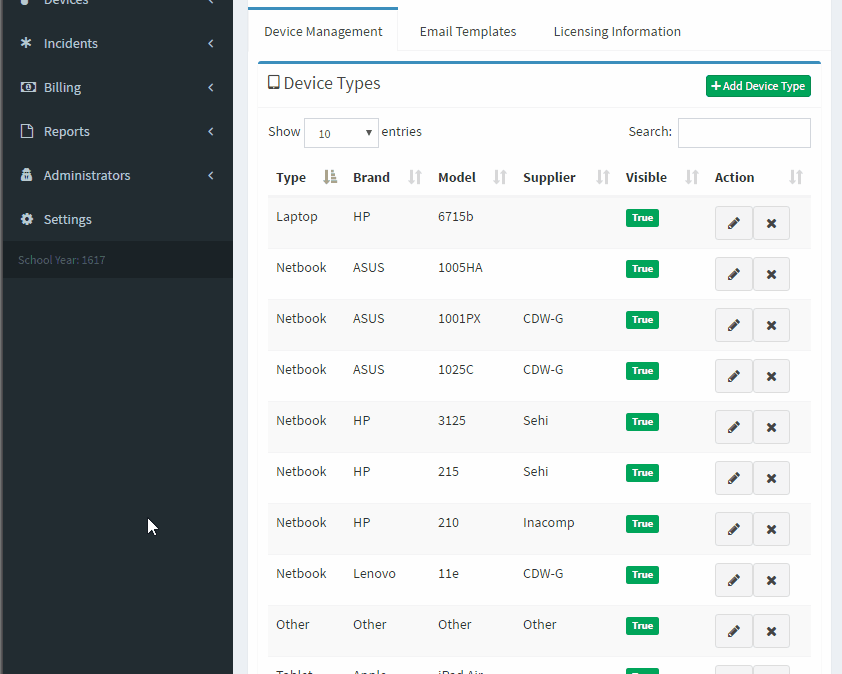Viewport: 842px width, 674px height.
Task: Expand the Reports sidebar section
Action: pos(117,132)
